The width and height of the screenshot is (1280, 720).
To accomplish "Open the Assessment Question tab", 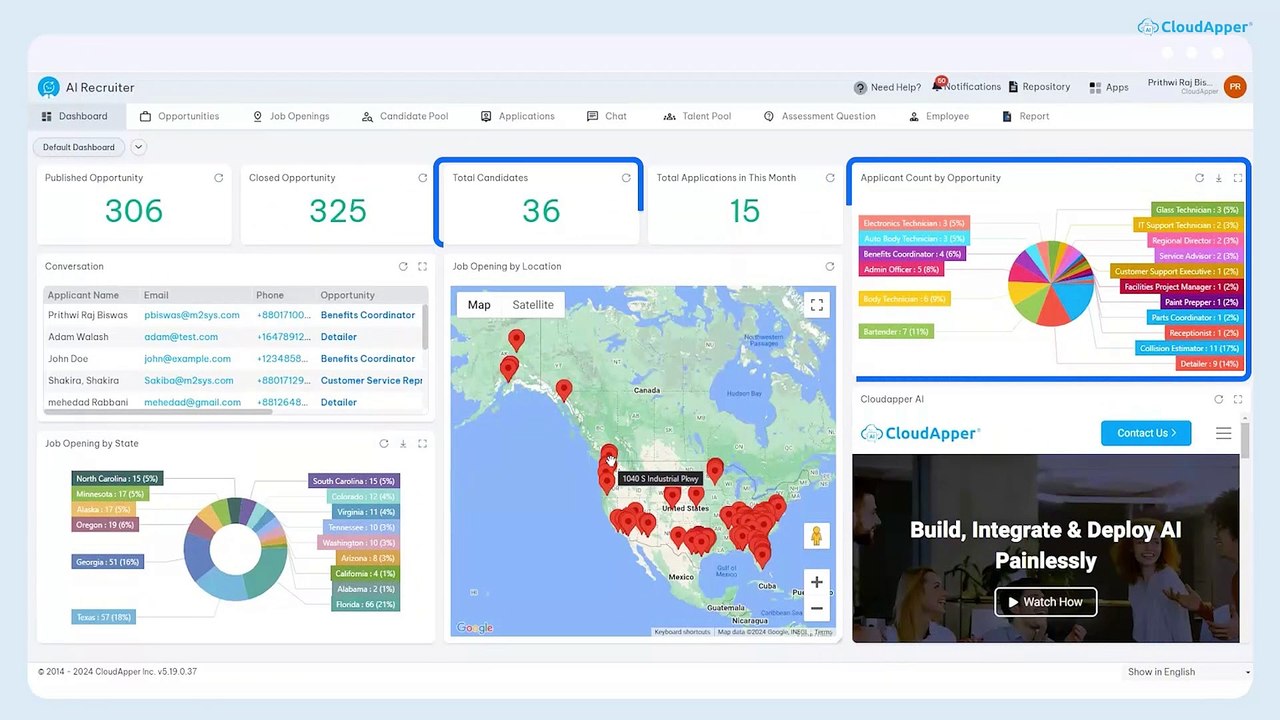I will (819, 116).
